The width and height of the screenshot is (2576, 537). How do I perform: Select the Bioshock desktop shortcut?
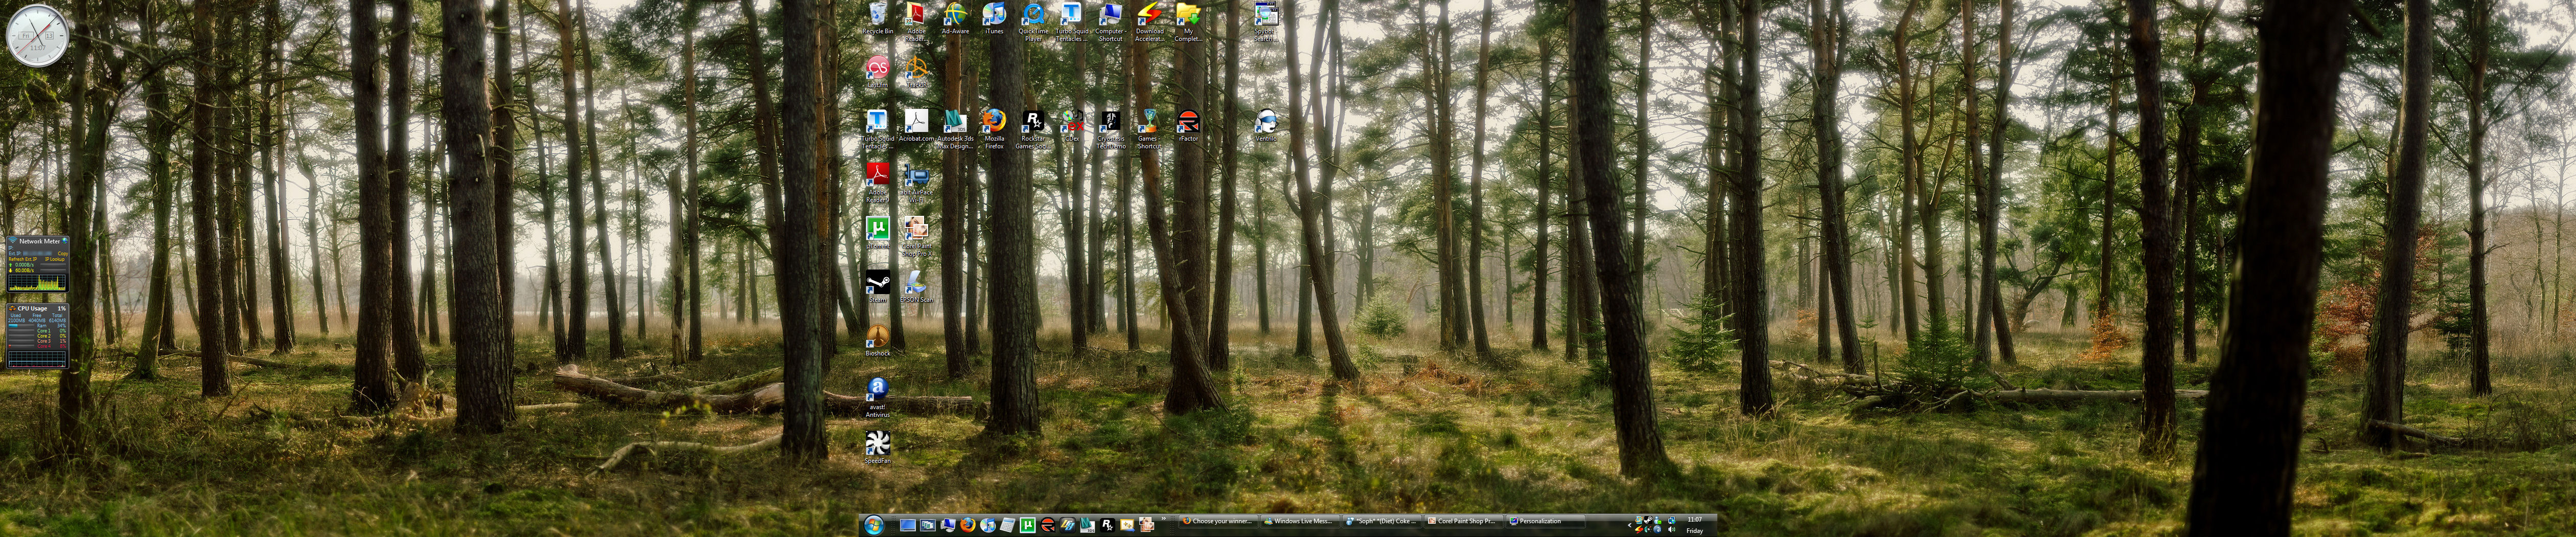pos(877,341)
